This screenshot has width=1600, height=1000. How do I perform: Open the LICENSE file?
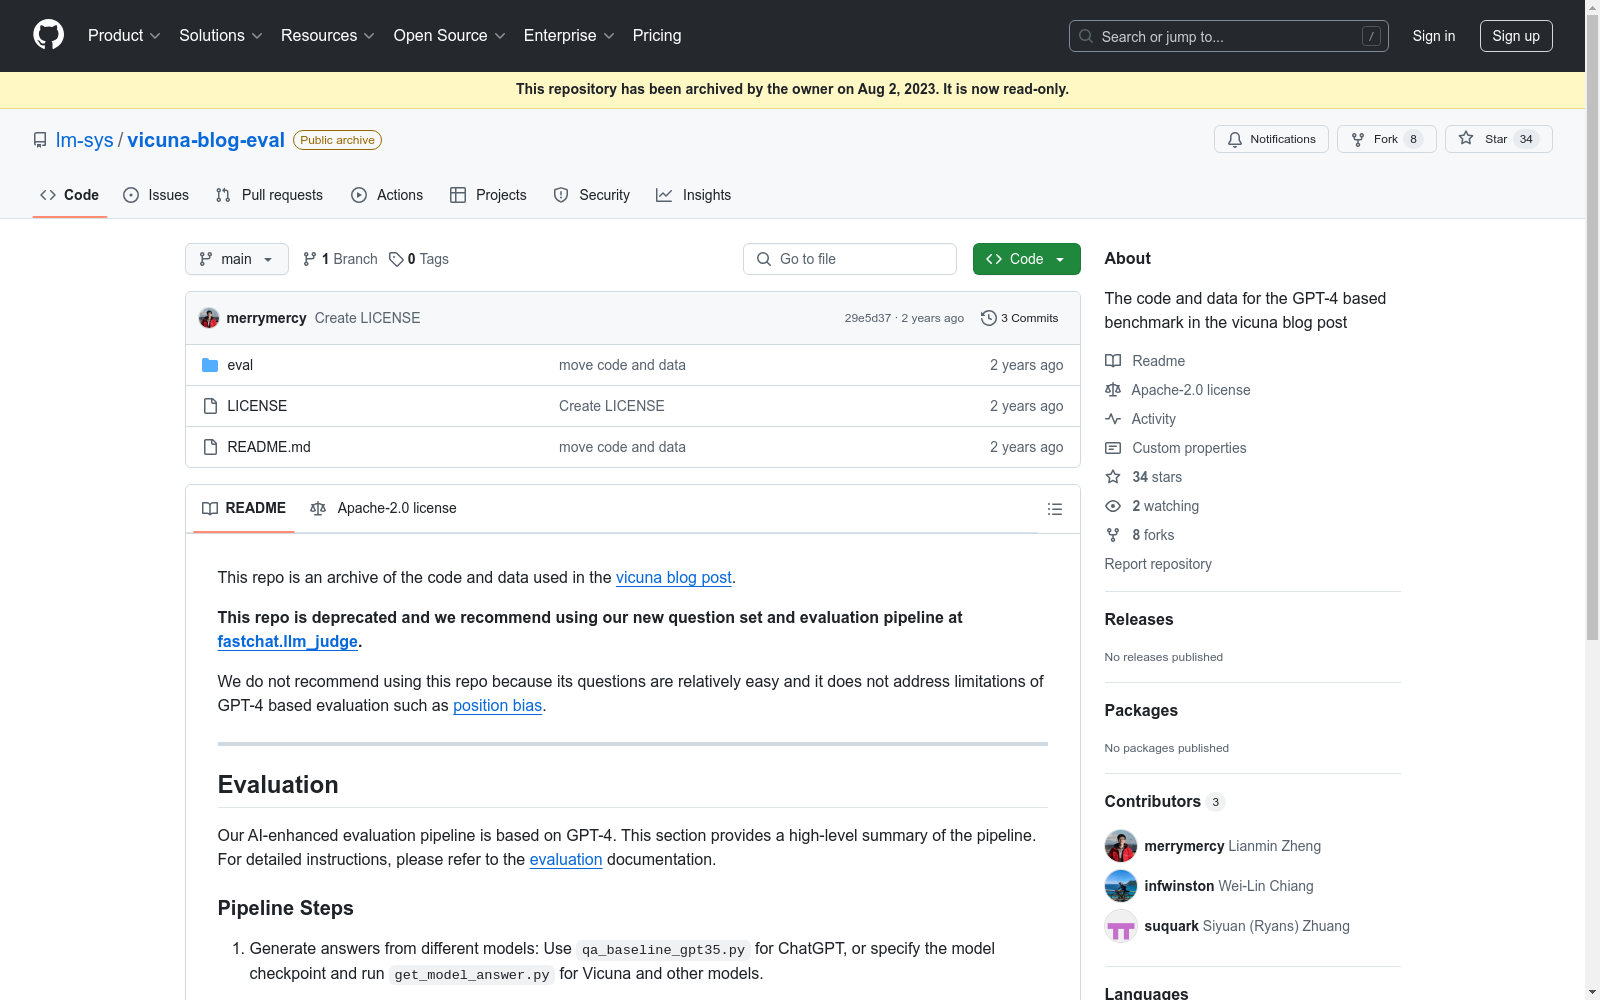pyautogui.click(x=257, y=406)
